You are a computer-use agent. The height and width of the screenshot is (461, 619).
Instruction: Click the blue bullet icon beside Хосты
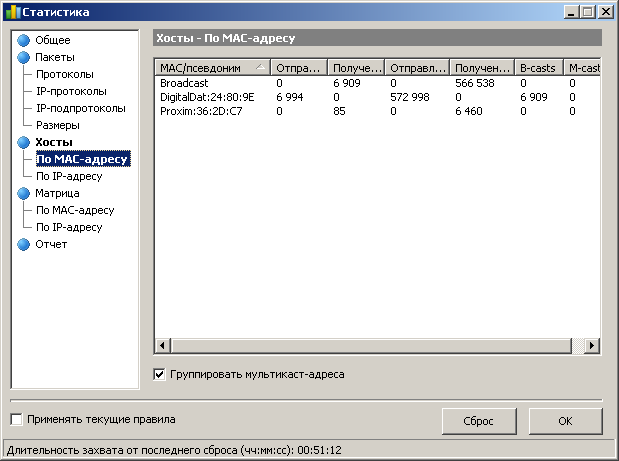click(x=24, y=142)
